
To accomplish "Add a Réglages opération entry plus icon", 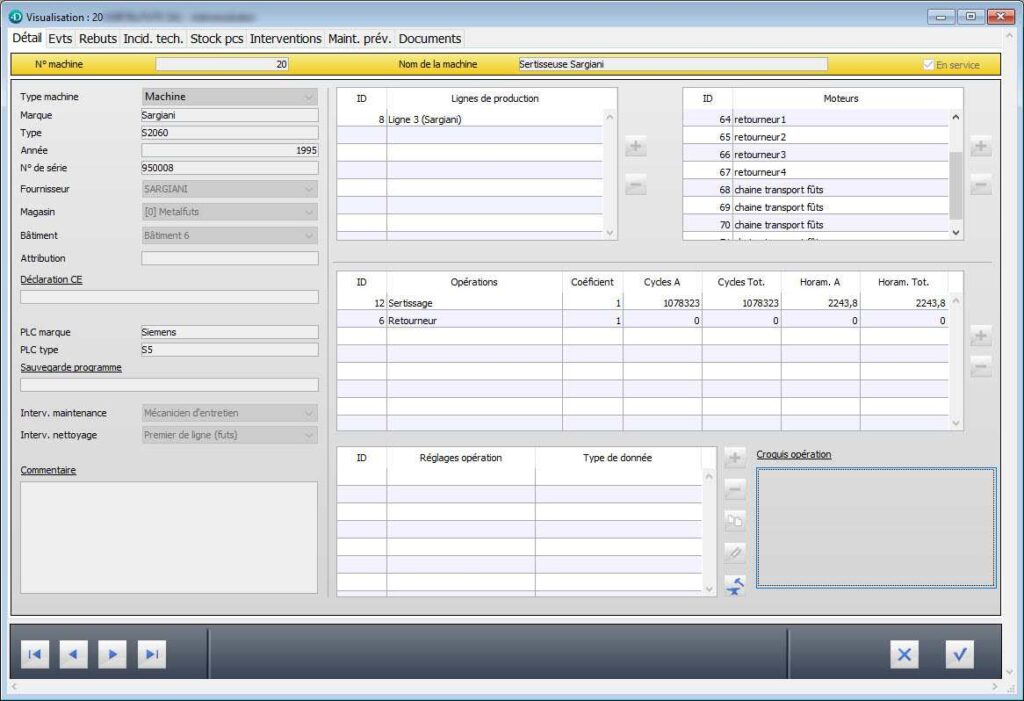I will tap(735, 457).
